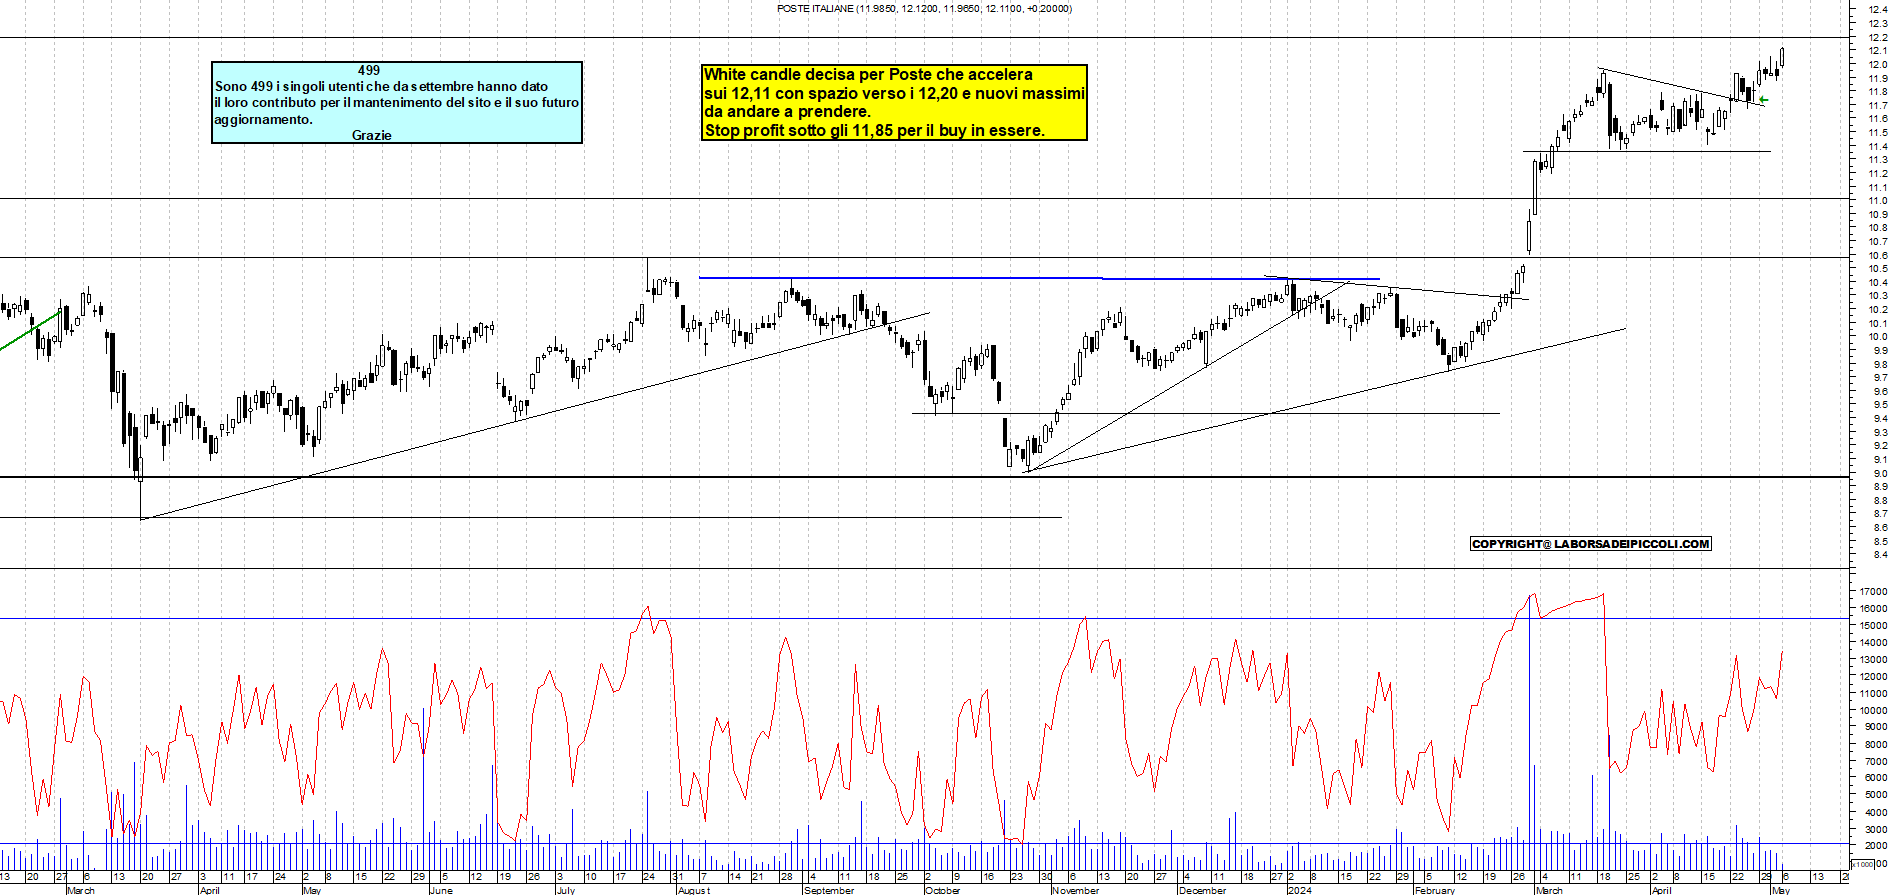Viewport: 1890px width, 895px height.
Task: Click the 17000 volume axis label
Action: (1873, 592)
